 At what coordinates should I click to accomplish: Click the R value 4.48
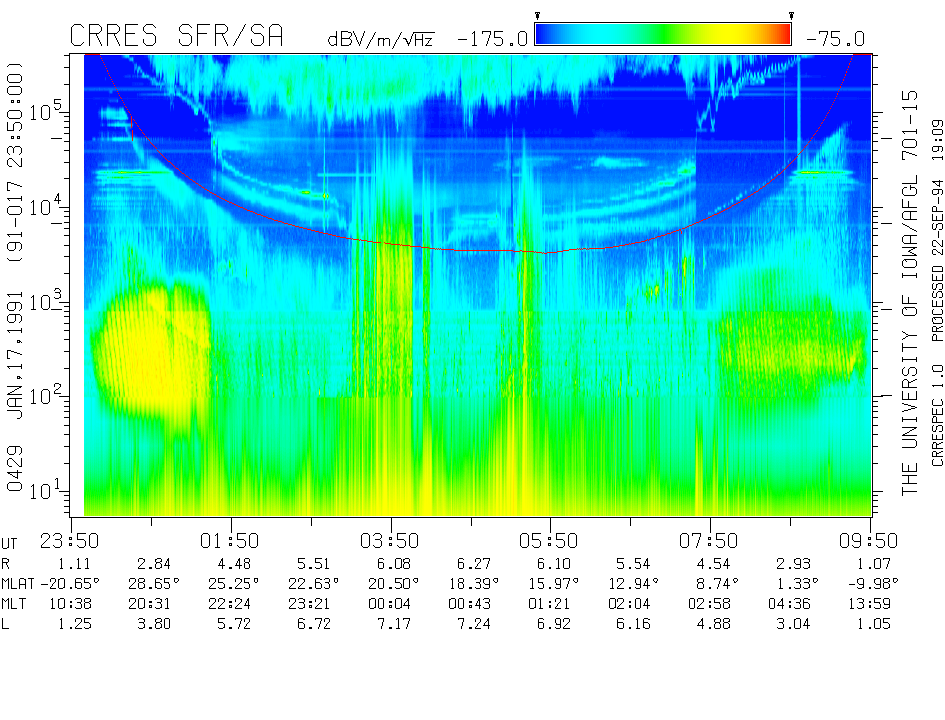point(234,564)
